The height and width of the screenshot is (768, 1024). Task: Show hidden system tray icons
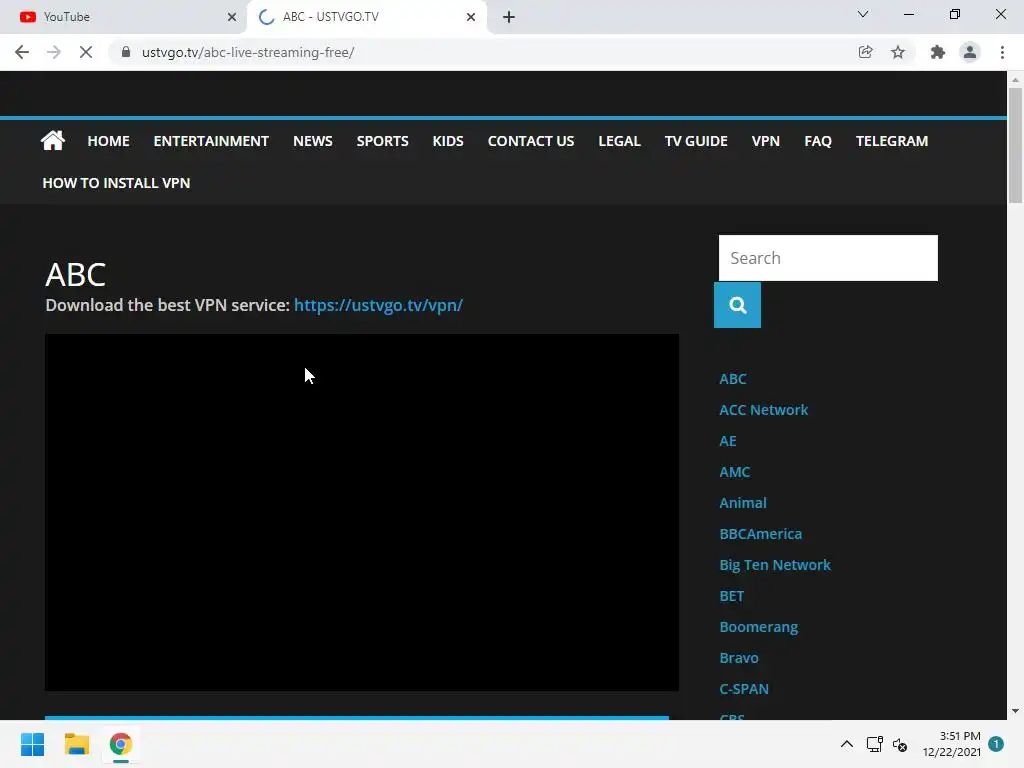(x=846, y=744)
